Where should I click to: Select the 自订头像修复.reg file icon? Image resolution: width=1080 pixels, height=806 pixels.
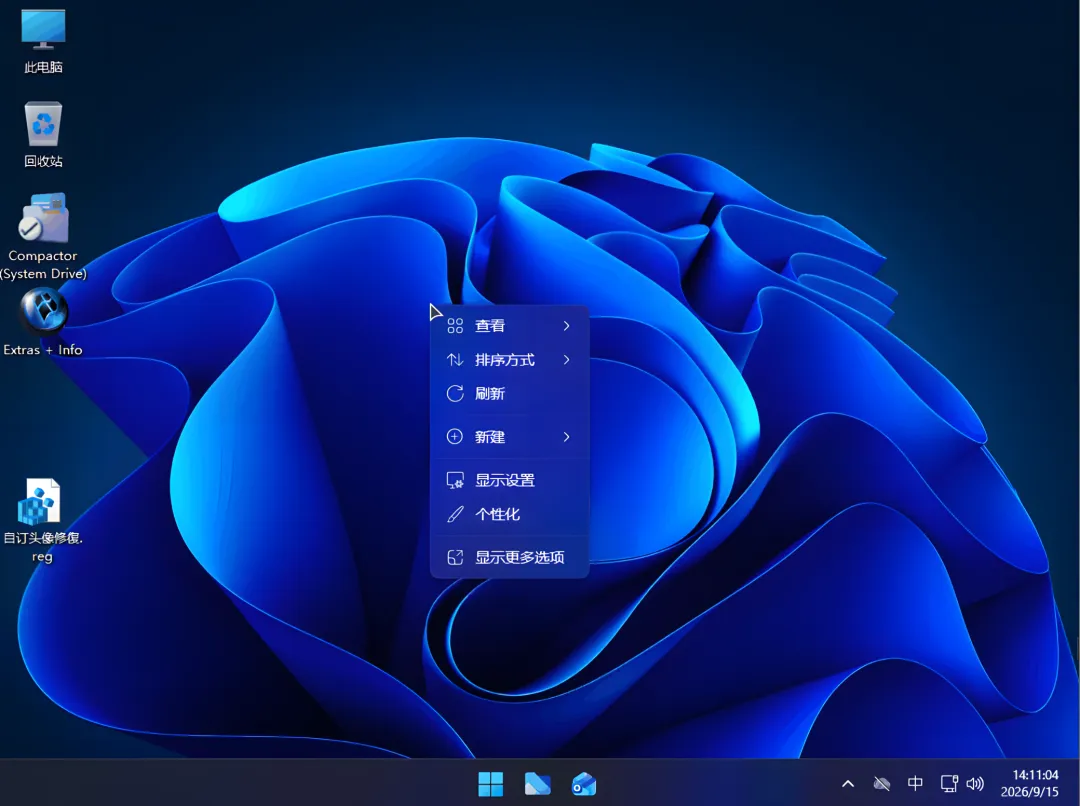tap(43, 520)
